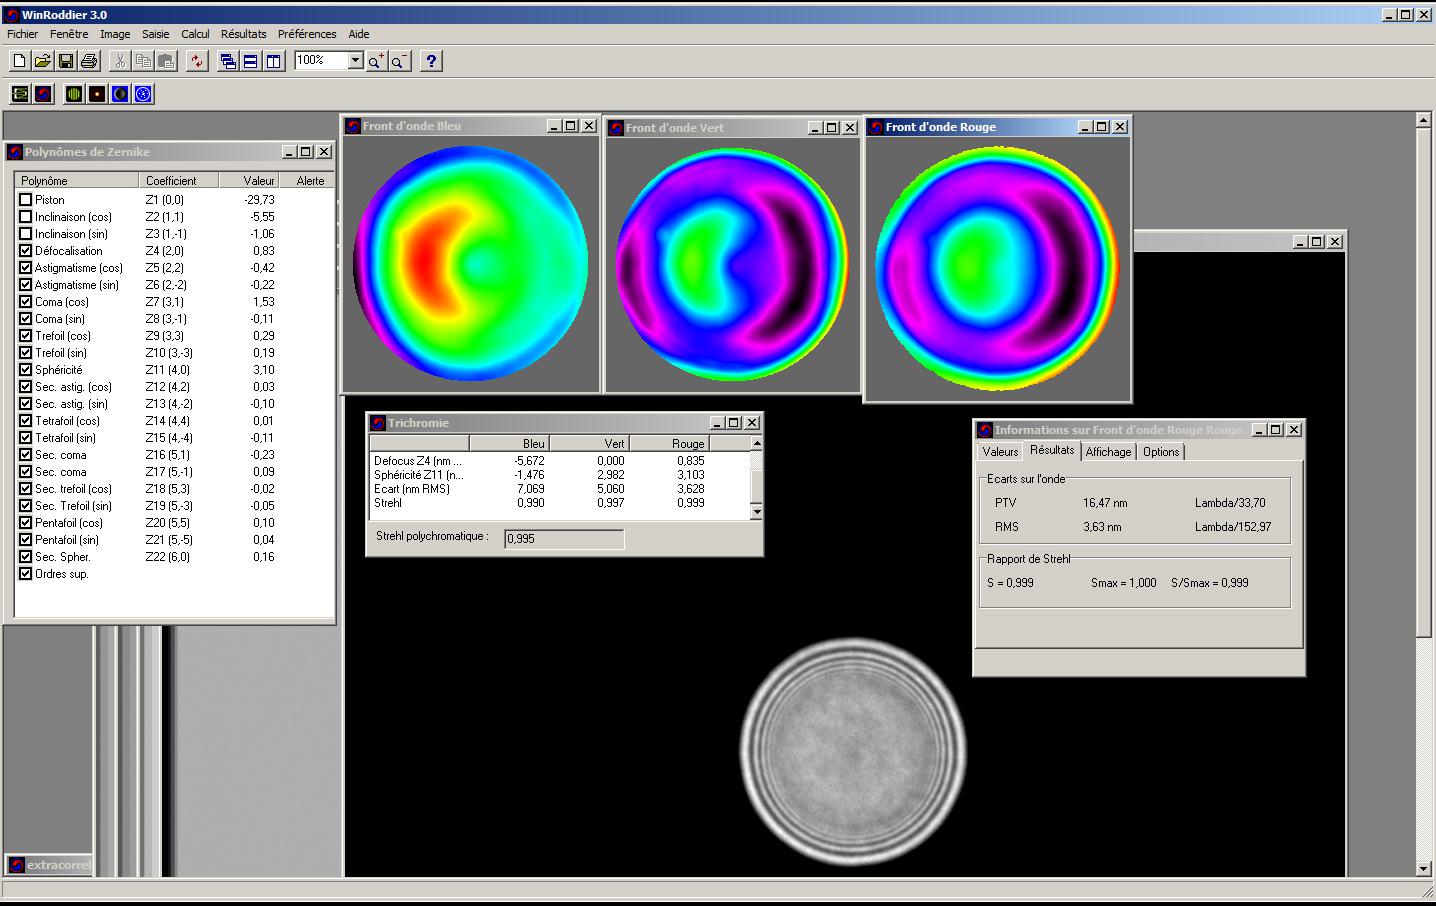Screen dimensions: 1436x906
Task: Click the red-blue wavefront swirl icon
Action: (x=43, y=94)
